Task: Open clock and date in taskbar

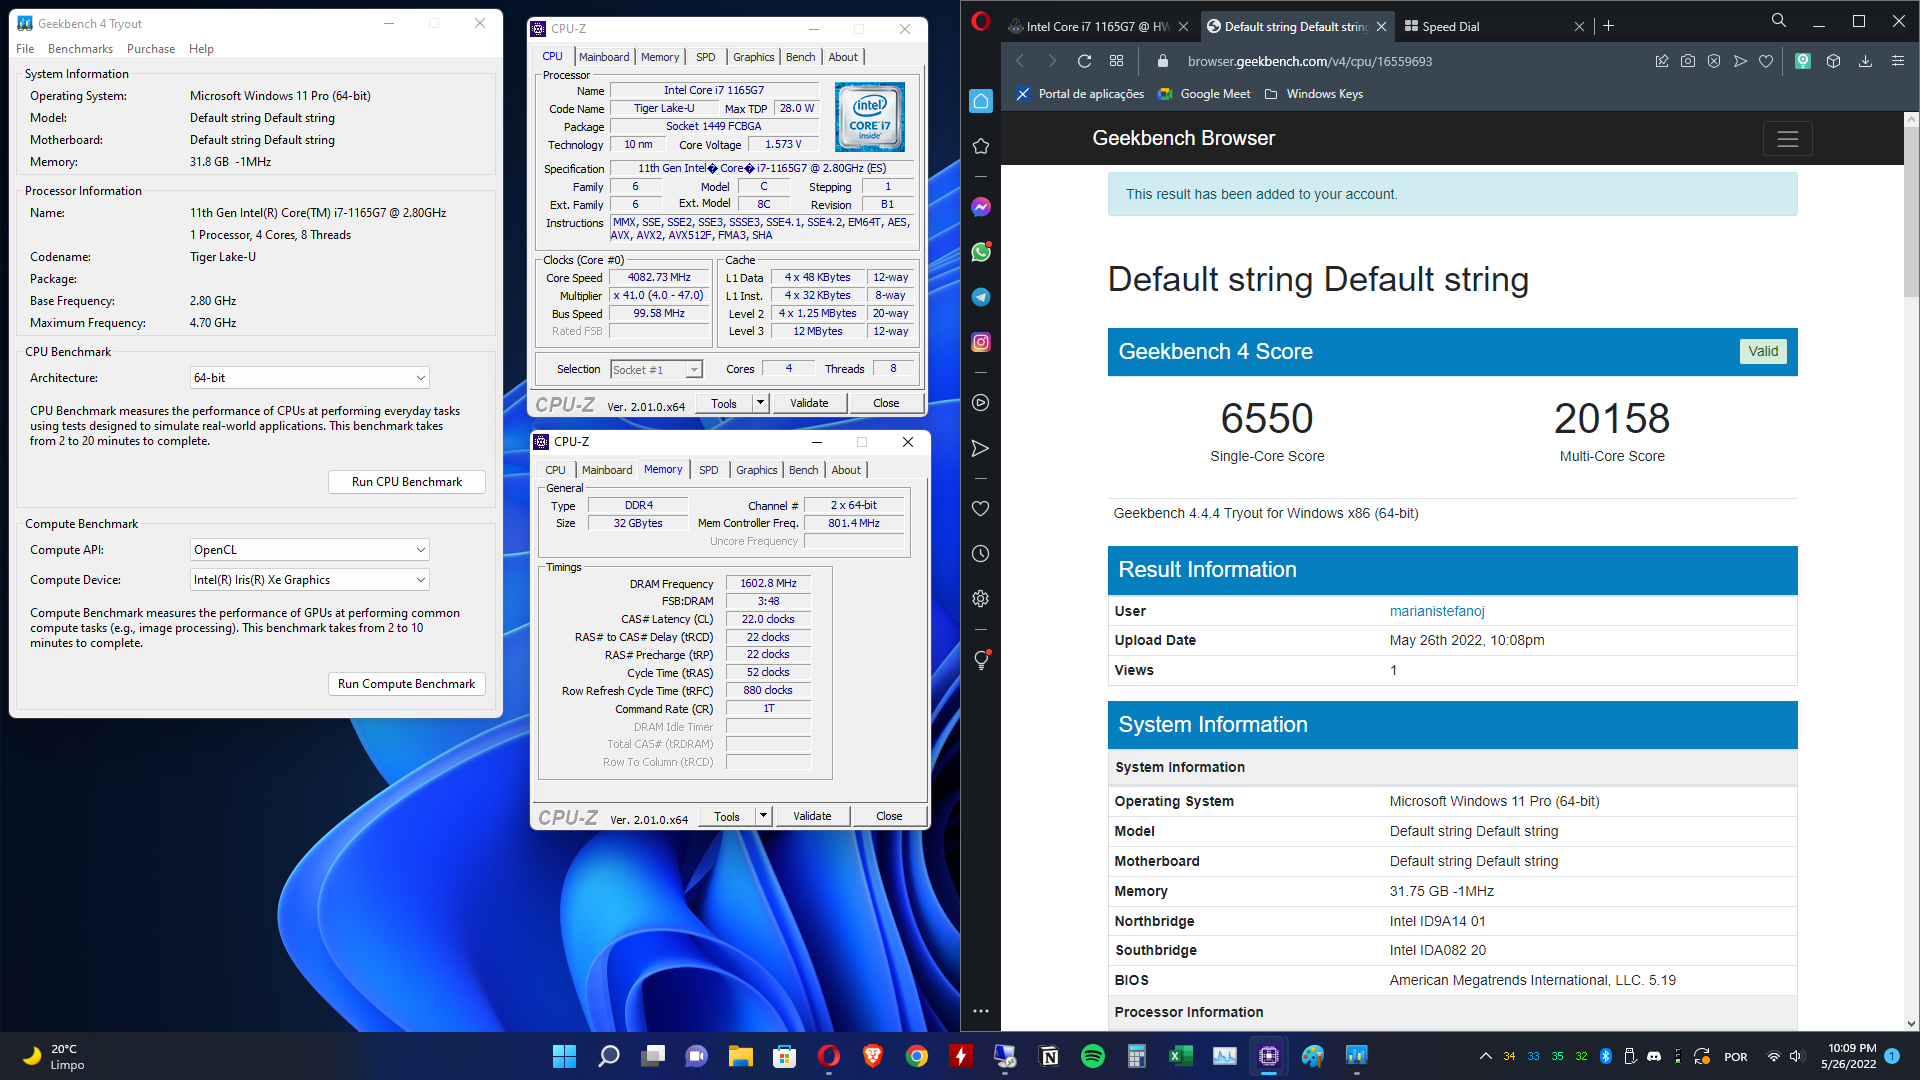Action: coord(1850,1056)
